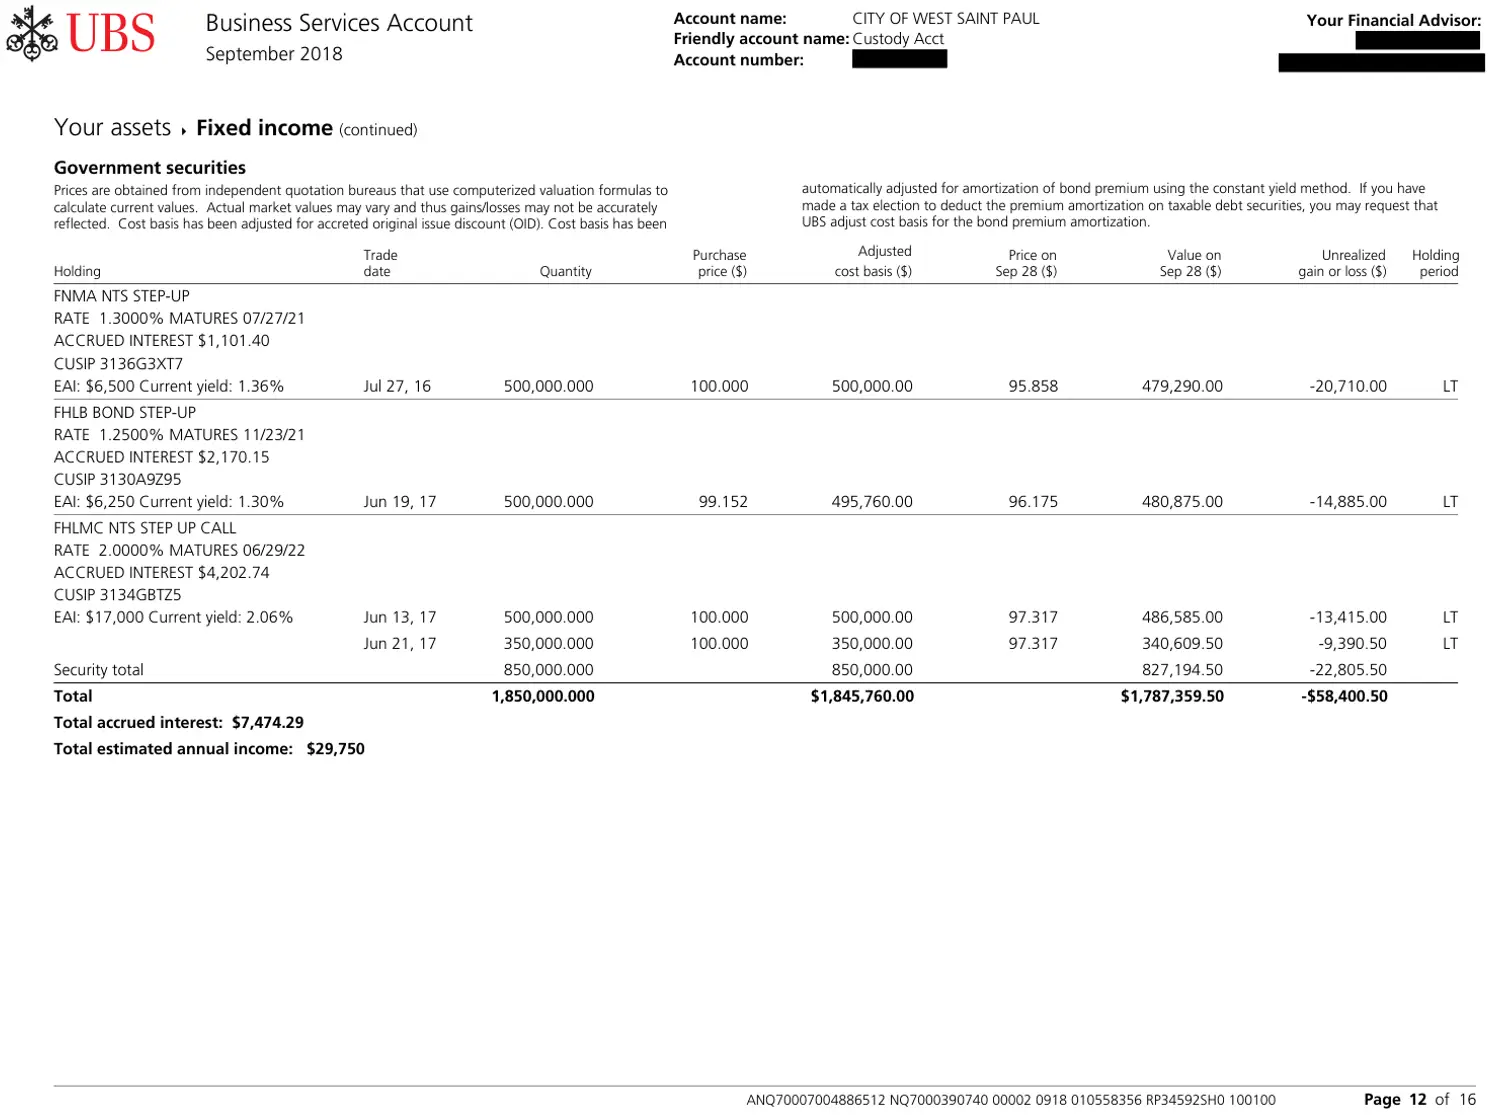Select holding name "FNMA NTS STEP-UP"
Screen dimensions: 1490x1115
(122, 296)
